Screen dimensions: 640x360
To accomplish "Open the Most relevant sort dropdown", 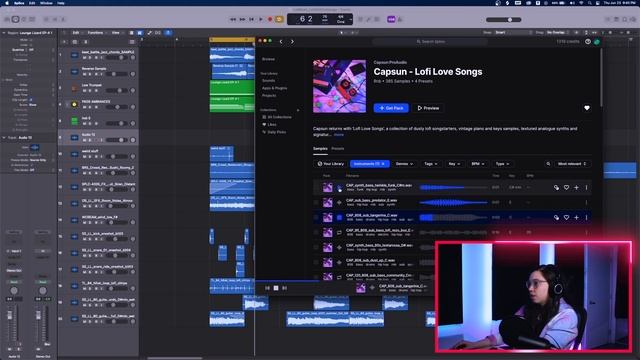I will click(x=572, y=164).
